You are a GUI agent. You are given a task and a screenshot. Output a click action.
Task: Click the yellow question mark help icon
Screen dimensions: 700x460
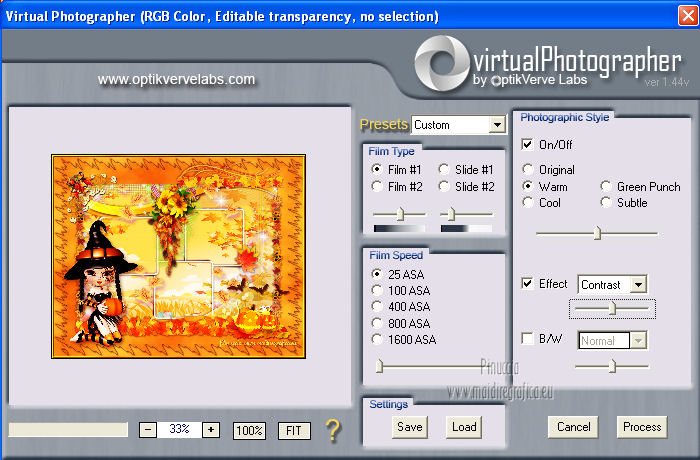pos(333,431)
